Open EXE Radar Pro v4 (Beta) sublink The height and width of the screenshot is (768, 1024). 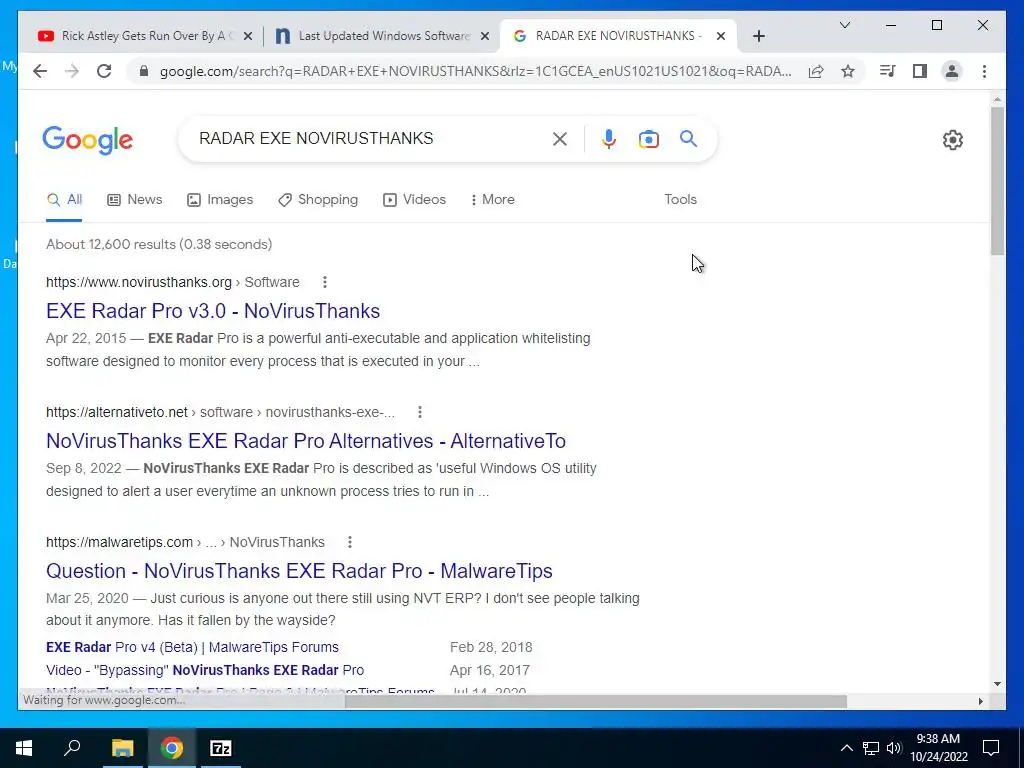[192, 647]
